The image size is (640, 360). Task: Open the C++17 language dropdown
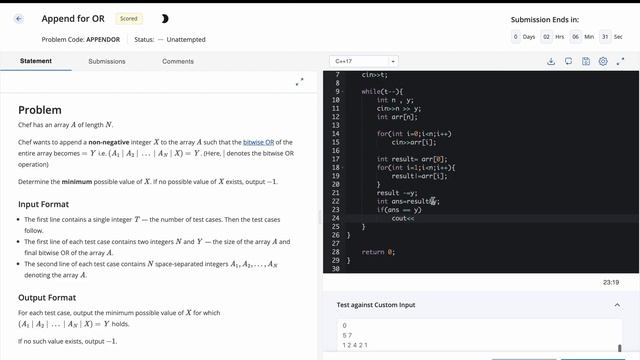pyautogui.click(x=364, y=61)
